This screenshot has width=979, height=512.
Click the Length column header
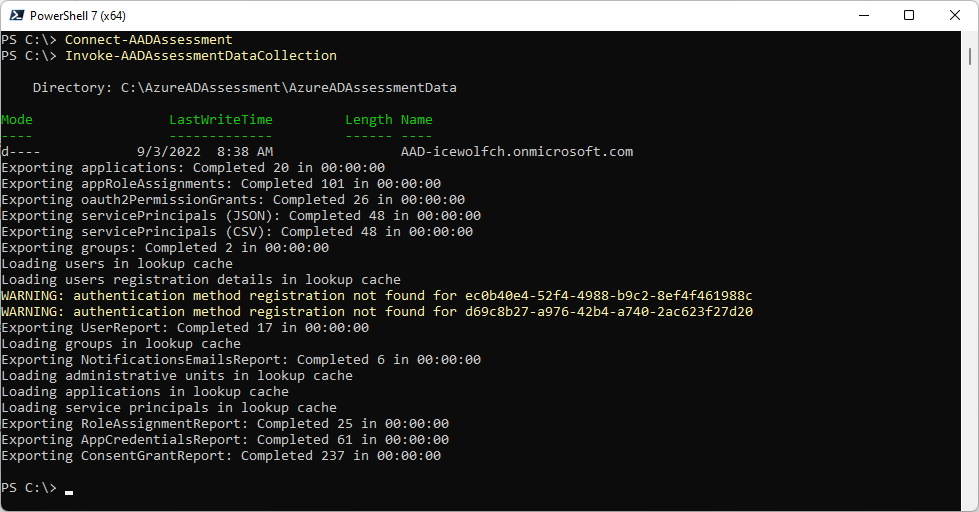[x=369, y=120]
